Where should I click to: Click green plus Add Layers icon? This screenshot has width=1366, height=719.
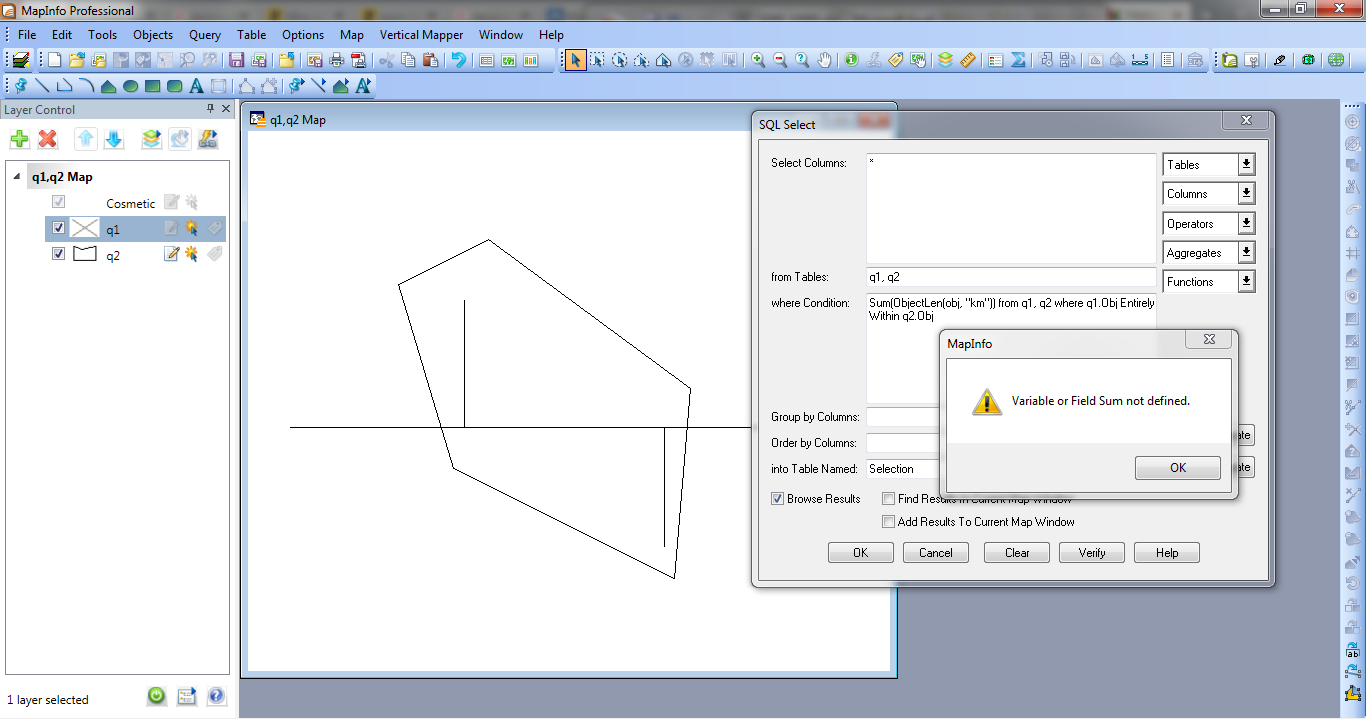[19, 139]
